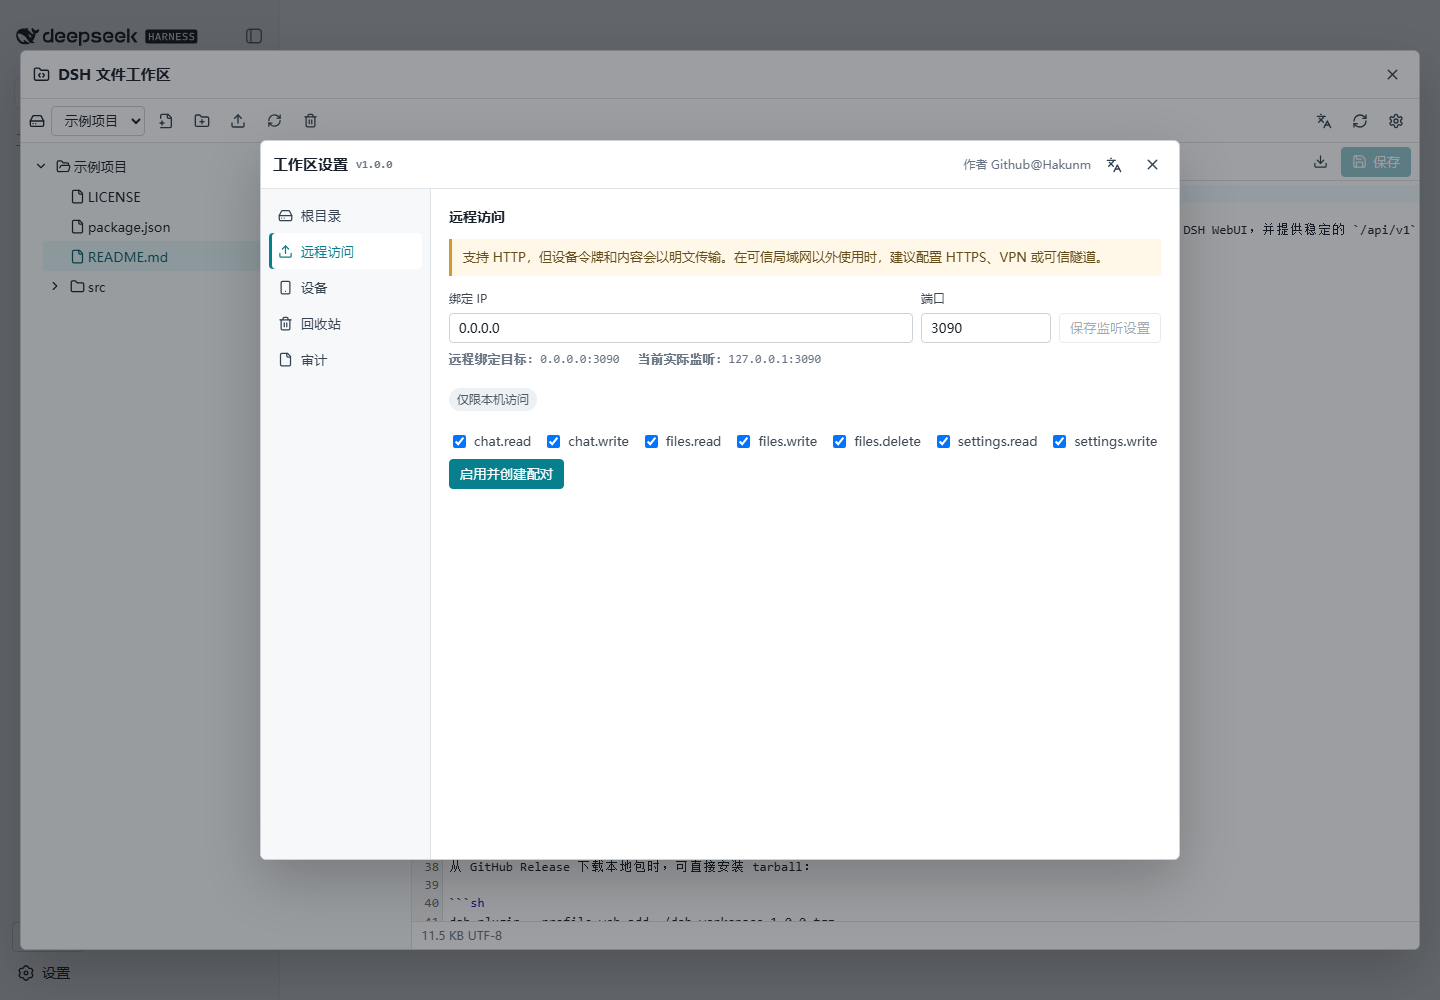Expand the src folder chevron

tap(55, 287)
